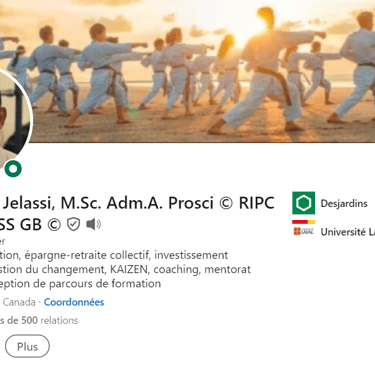The image size is (375, 366).
Task: Click the Université Laval text link
Action: [348, 232]
